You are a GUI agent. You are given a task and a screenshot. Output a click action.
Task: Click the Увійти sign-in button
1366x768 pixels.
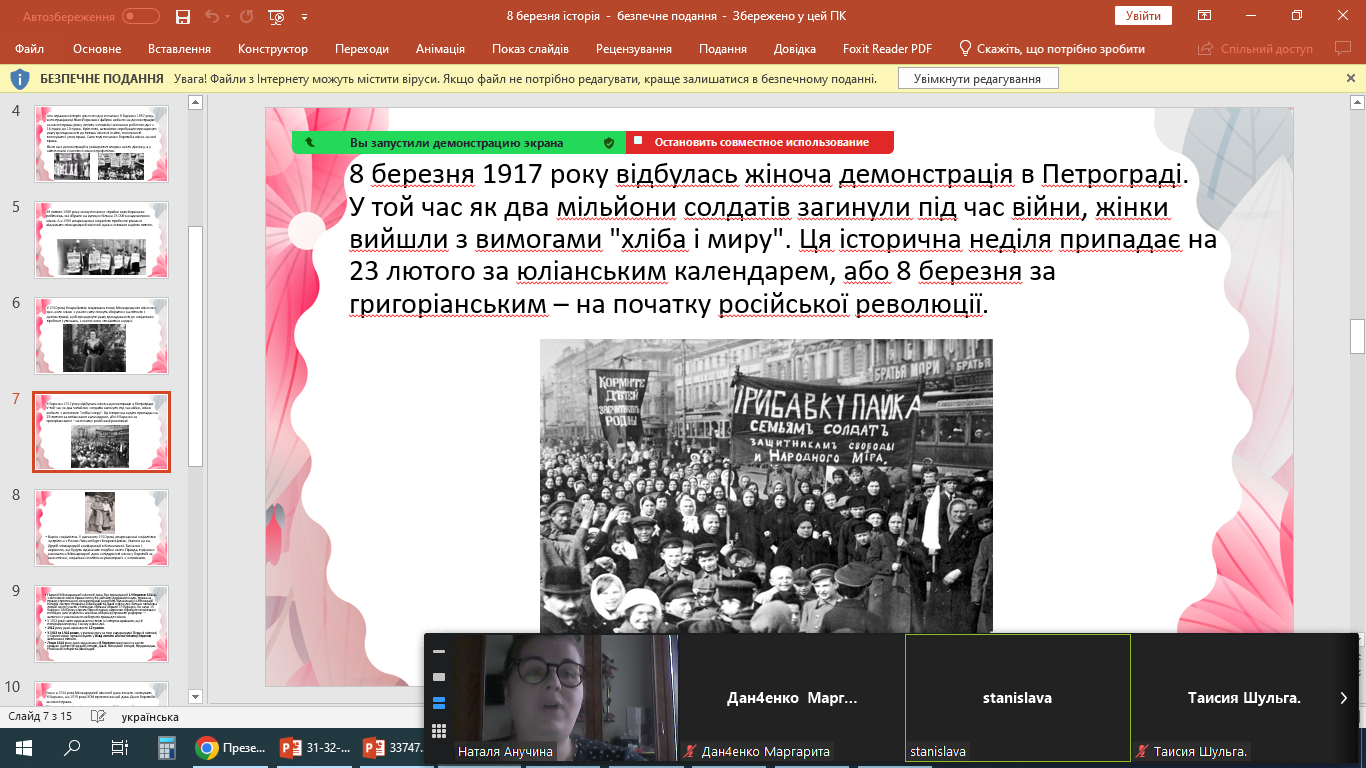[1143, 16]
